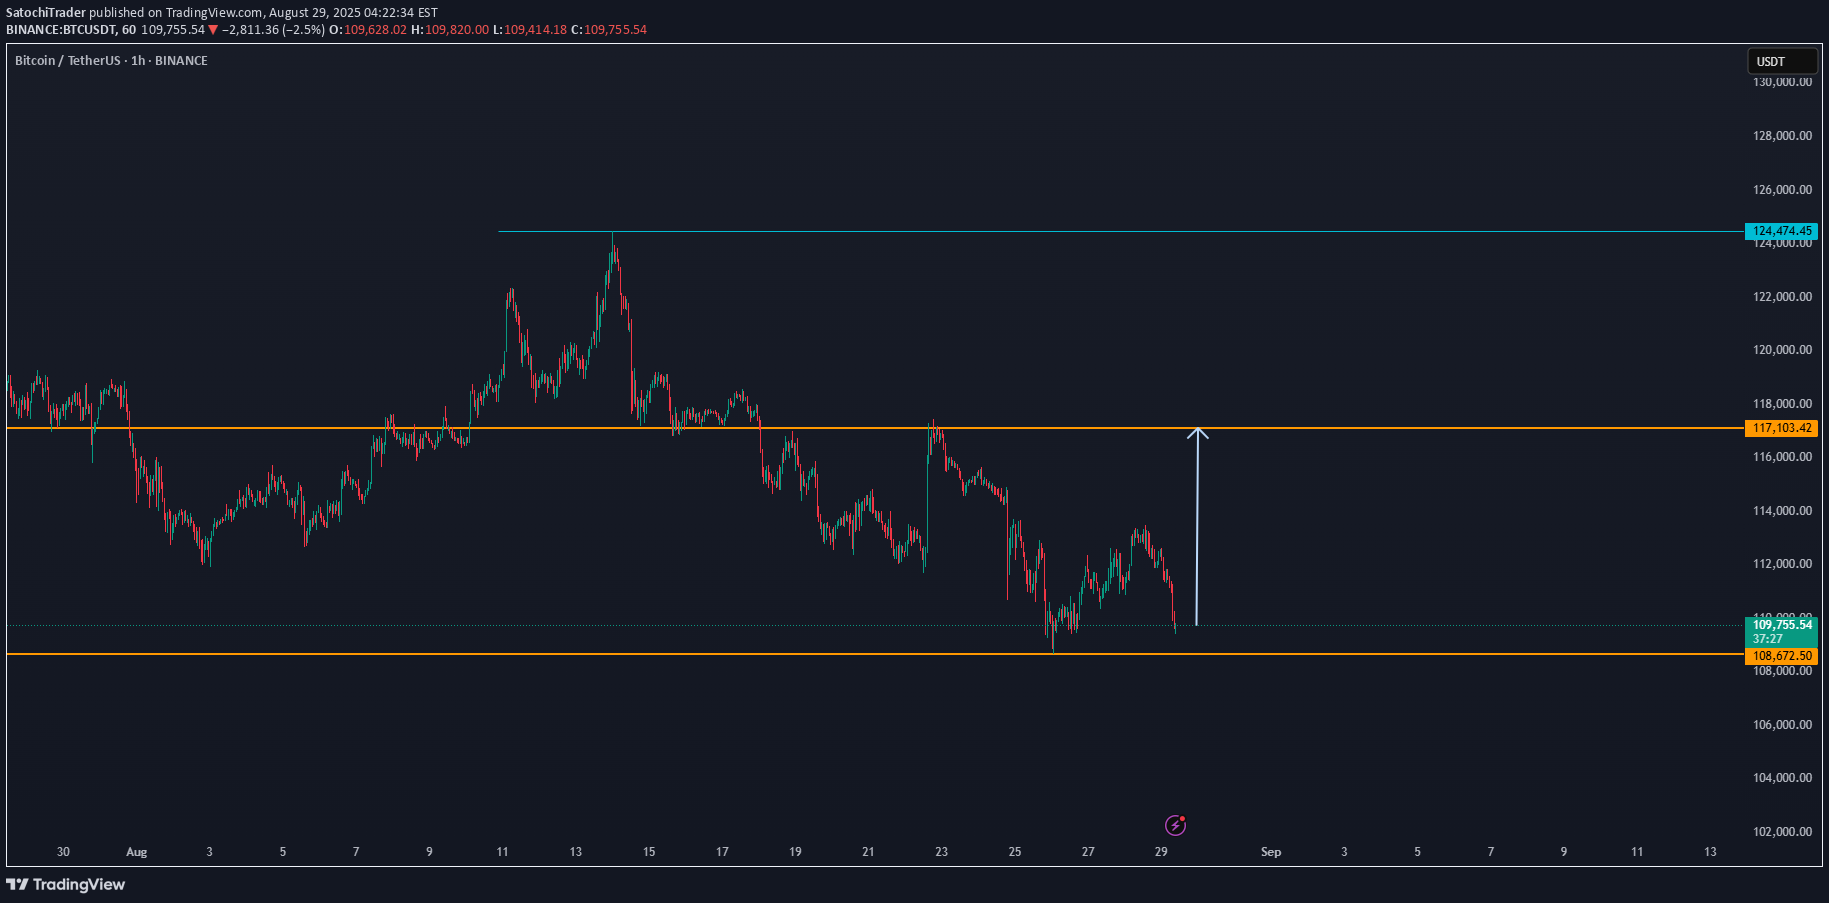The width and height of the screenshot is (1829, 903).
Task: Click the lightning bolt event icon
Action: pyautogui.click(x=1175, y=825)
